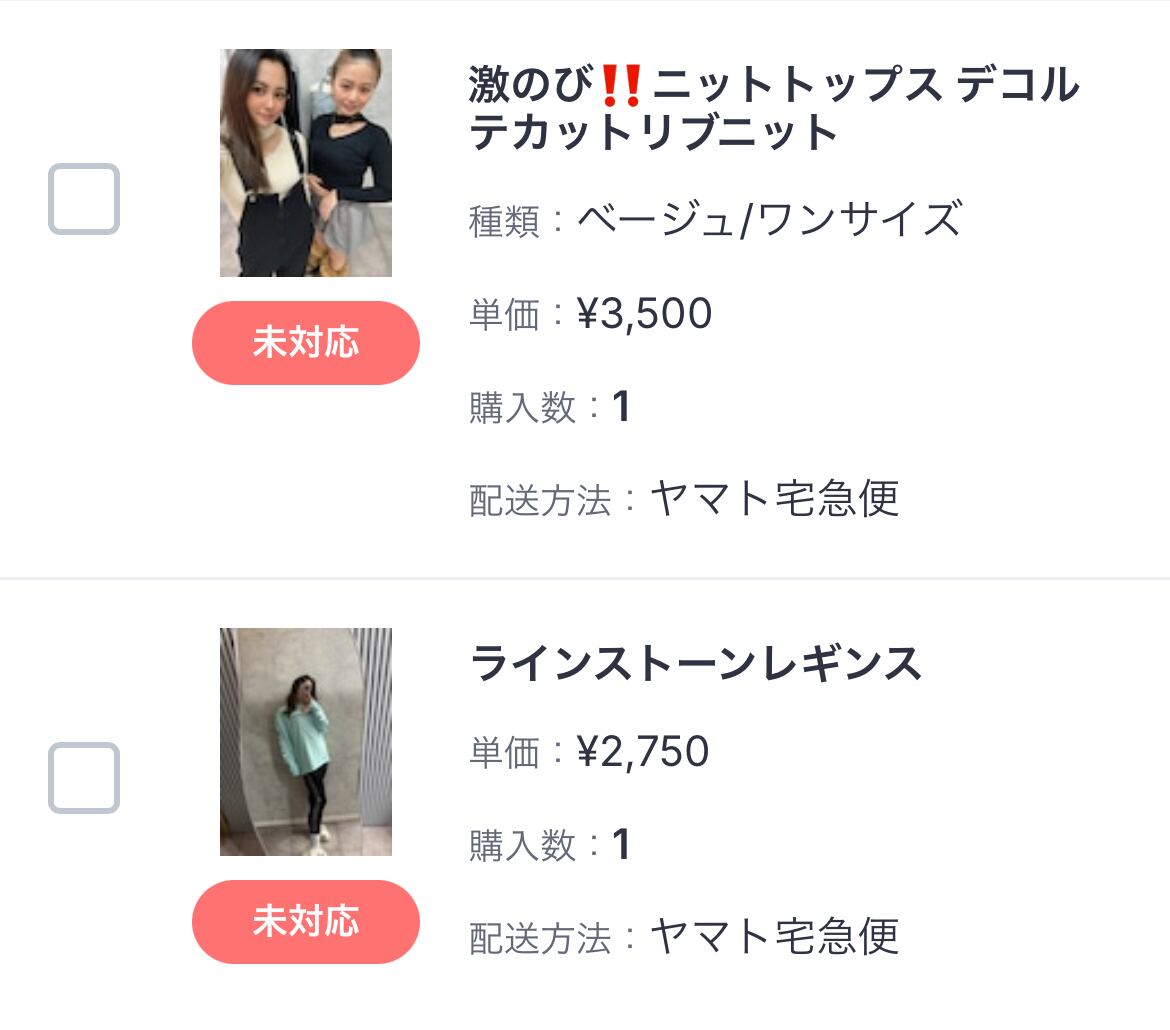The height and width of the screenshot is (1030, 1170).
Task: Click the leggings purchase quantity value
Action: pyautogui.click(x=621, y=845)
